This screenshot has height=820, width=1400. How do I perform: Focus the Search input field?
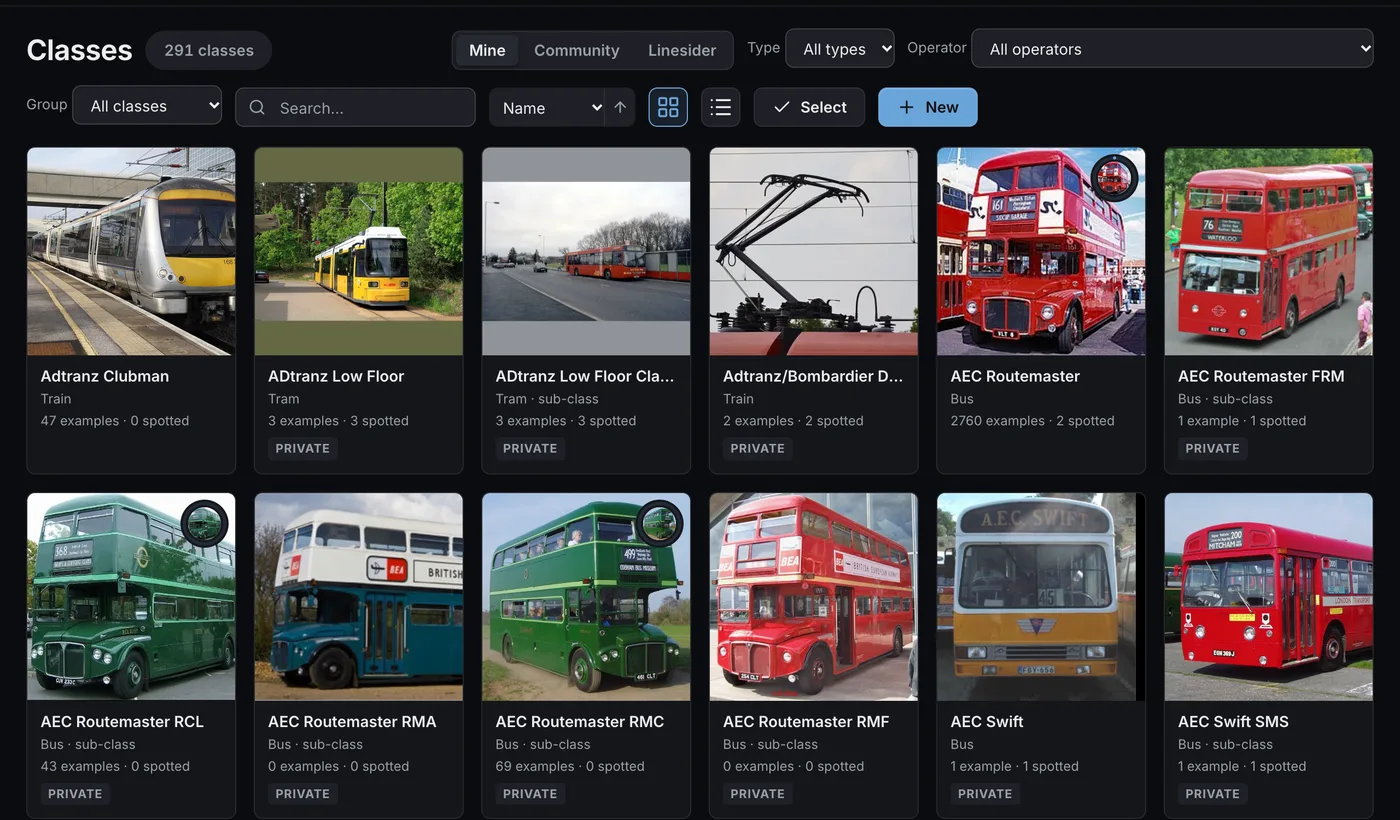point(355,107)
